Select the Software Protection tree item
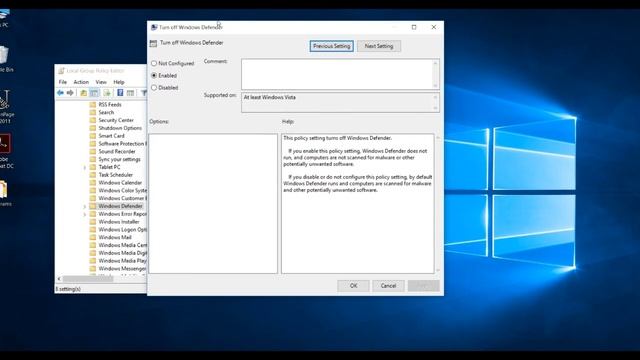Screen dimensions: 640x360 122,144
